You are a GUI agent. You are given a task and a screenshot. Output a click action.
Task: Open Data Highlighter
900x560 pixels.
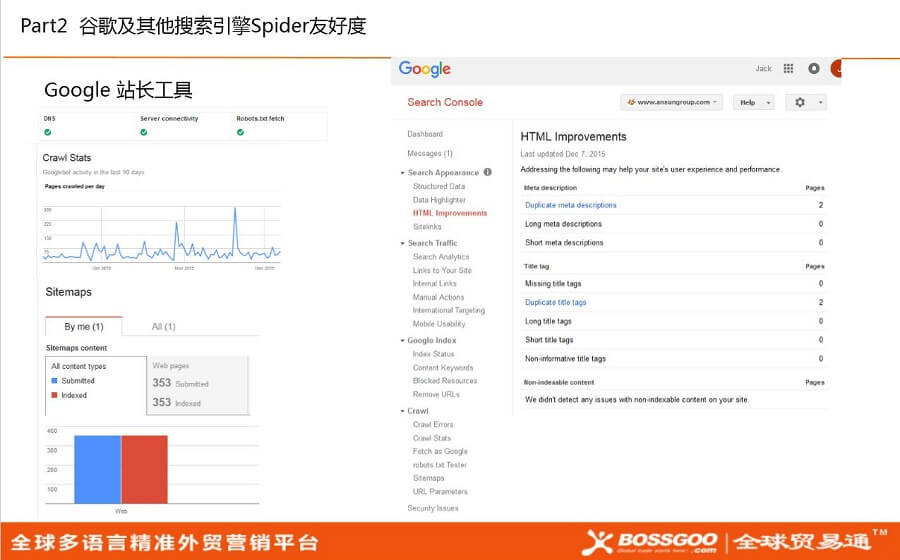coord(439,200)
